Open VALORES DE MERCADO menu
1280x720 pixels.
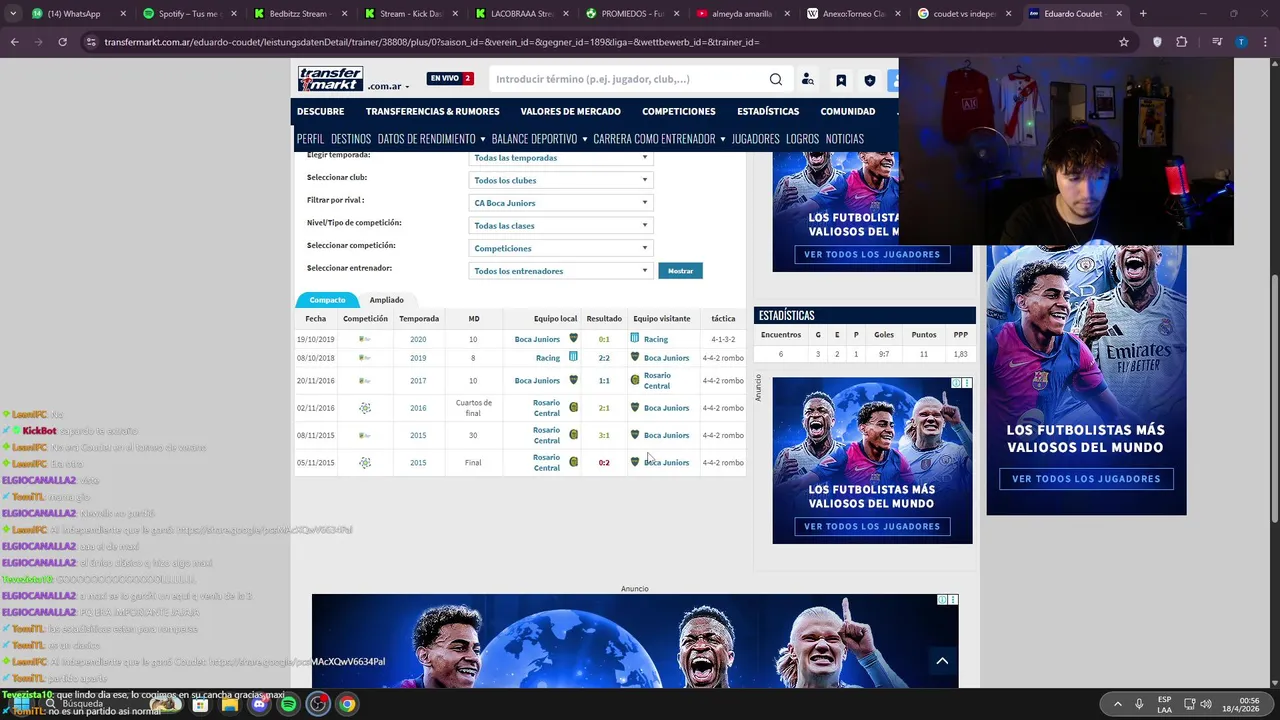click(570, 111)
